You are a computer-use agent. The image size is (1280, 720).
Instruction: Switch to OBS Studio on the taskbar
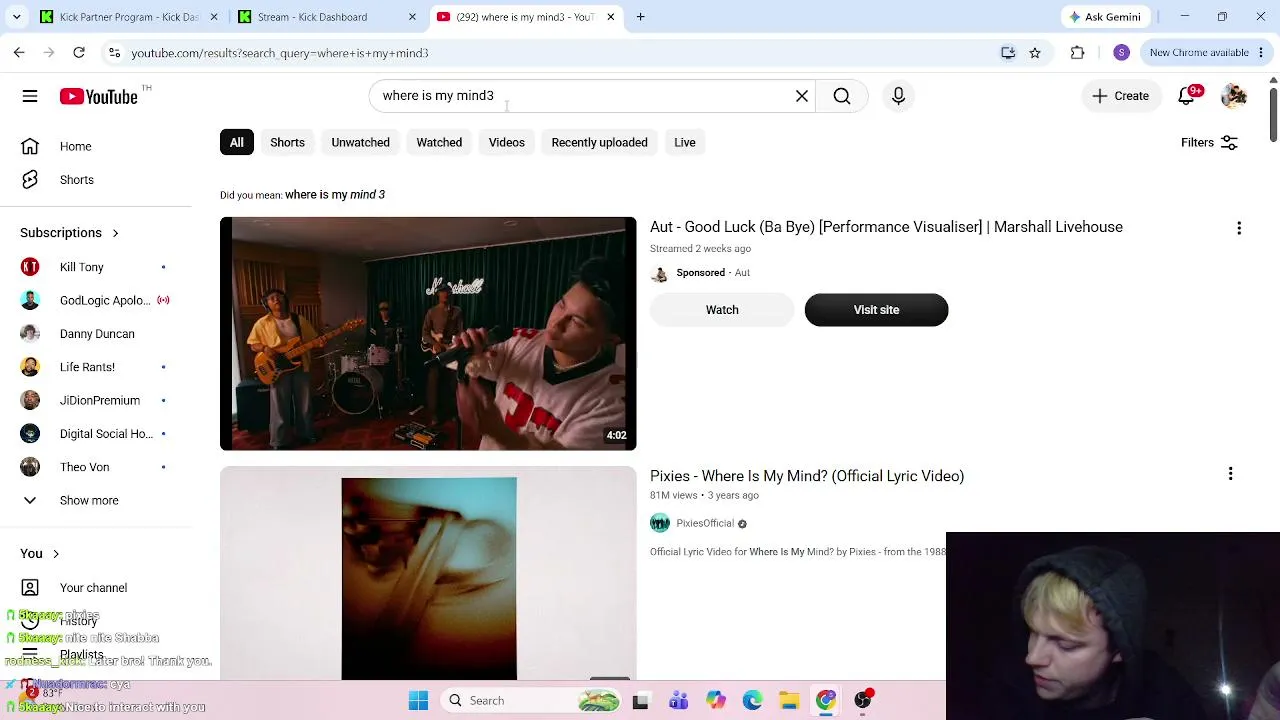[x=863, y=701]
